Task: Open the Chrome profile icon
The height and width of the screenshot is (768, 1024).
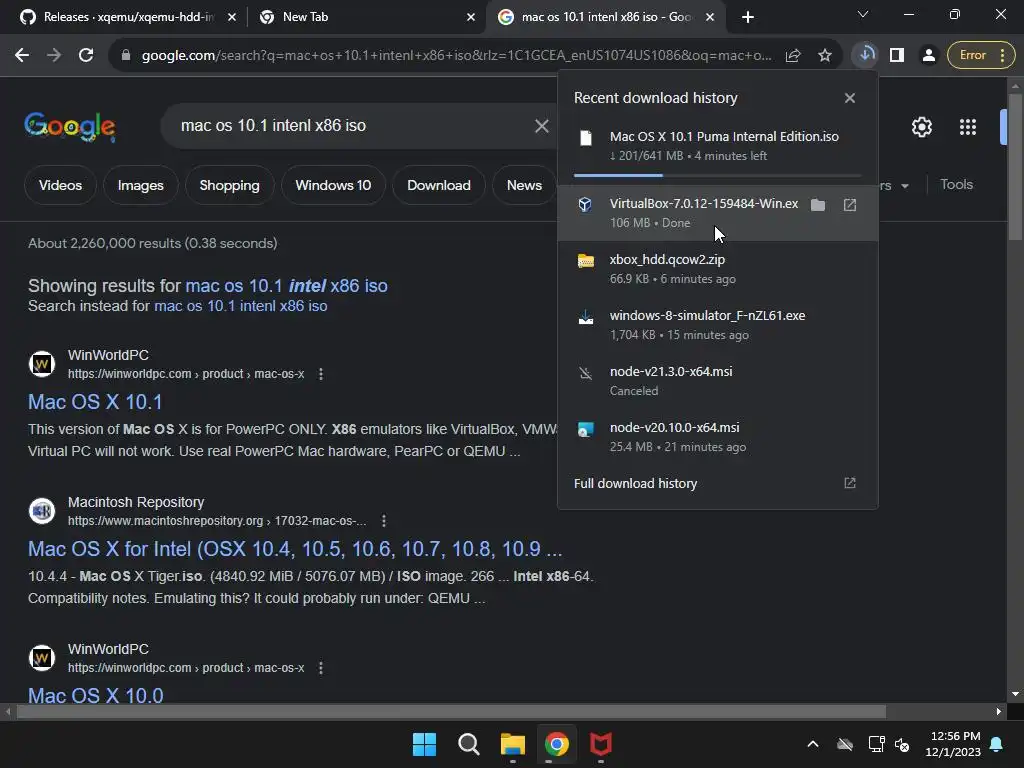Action: point(928,56)
